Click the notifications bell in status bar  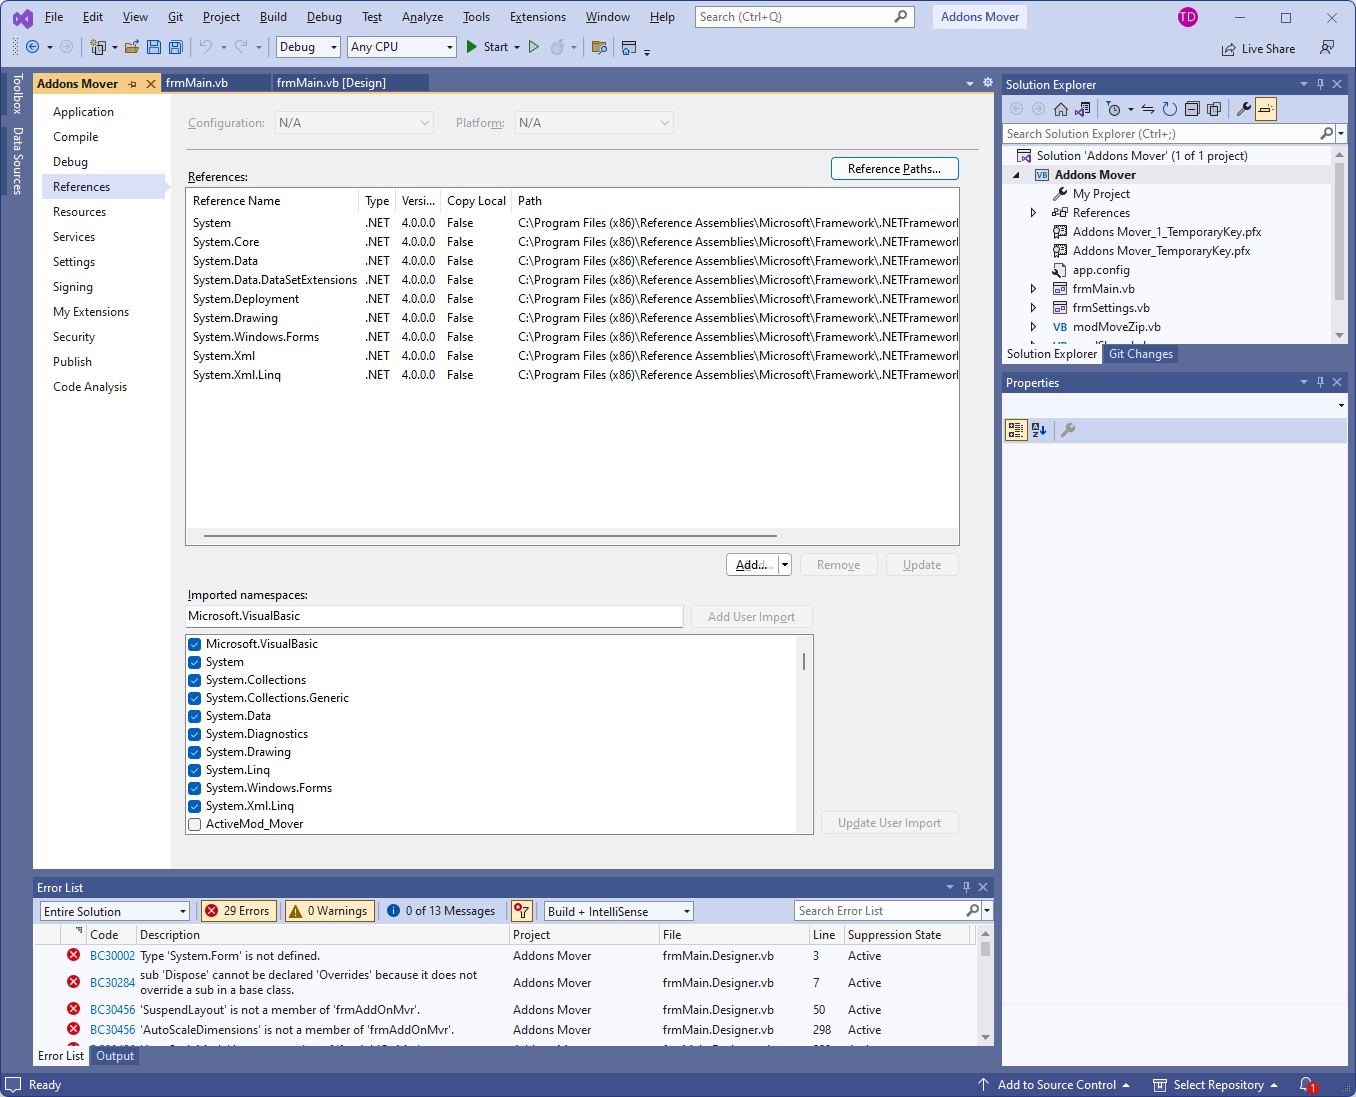[1307, 1085]
